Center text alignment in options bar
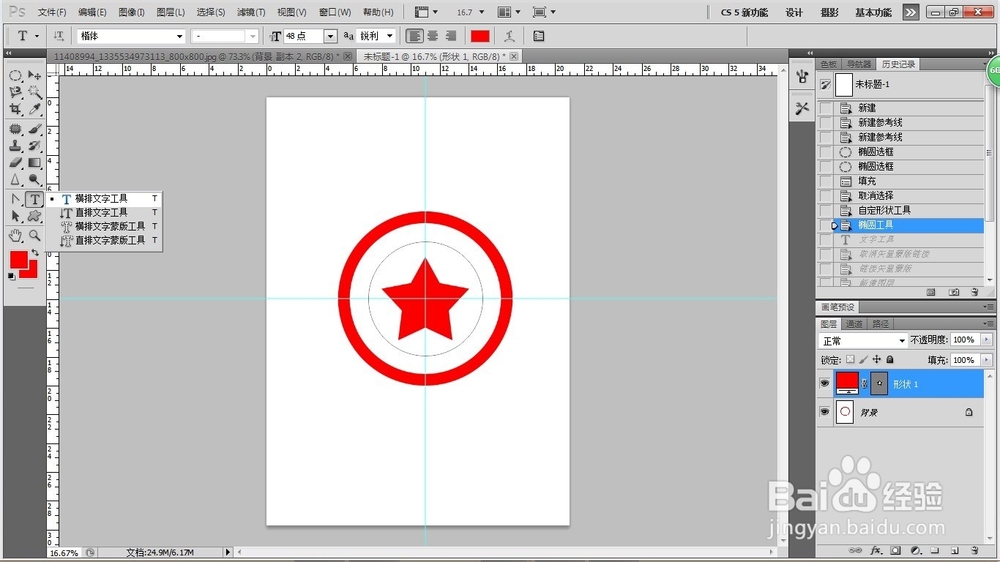This screenshot has width=1000, height=562. [432, 36]
